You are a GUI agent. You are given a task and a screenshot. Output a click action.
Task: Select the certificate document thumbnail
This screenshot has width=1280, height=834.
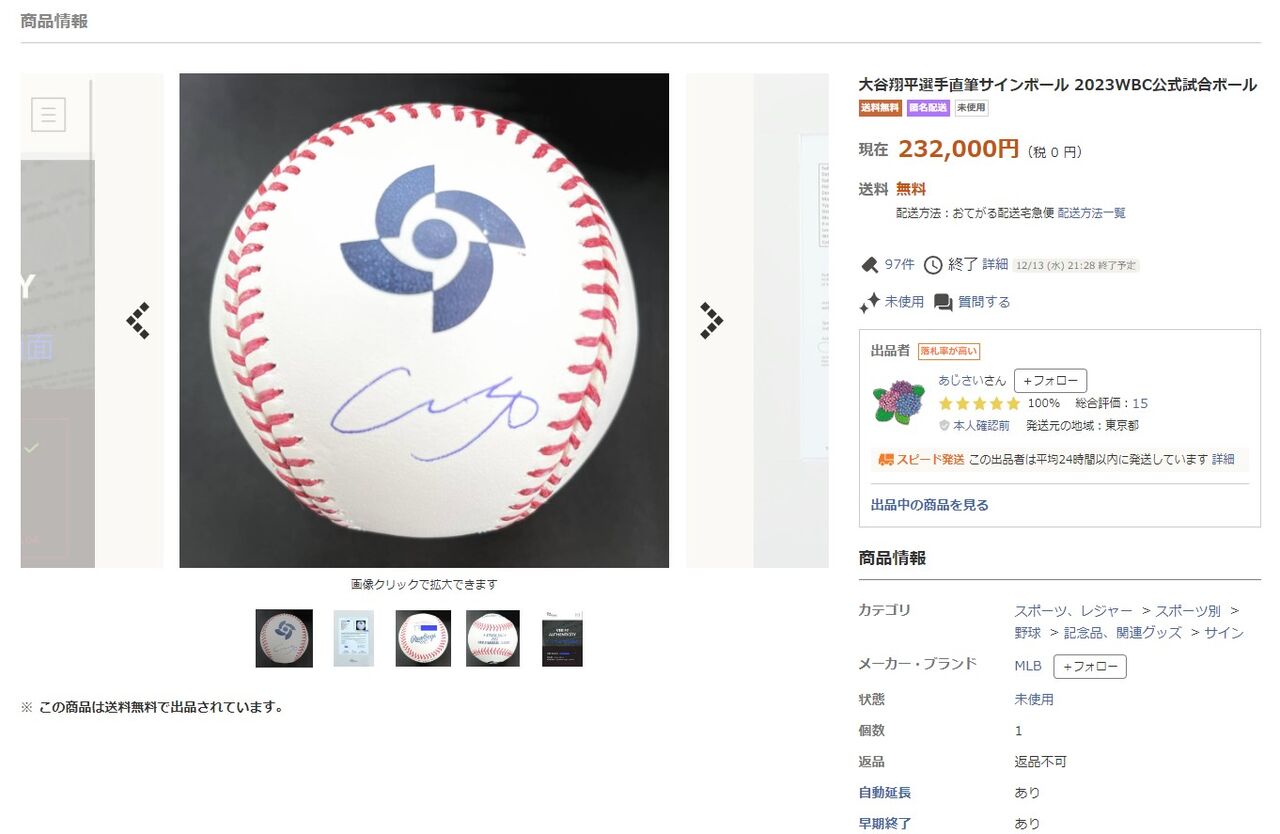coord(353,638)
